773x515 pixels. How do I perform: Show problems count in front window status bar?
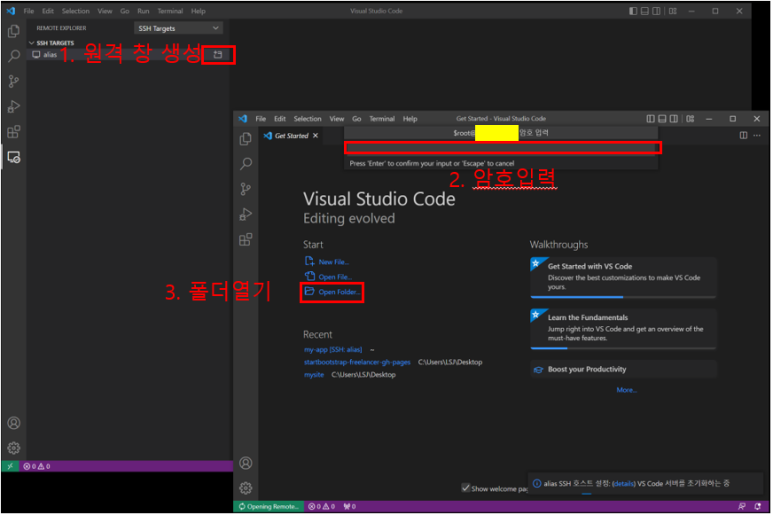tap(321, 506)
